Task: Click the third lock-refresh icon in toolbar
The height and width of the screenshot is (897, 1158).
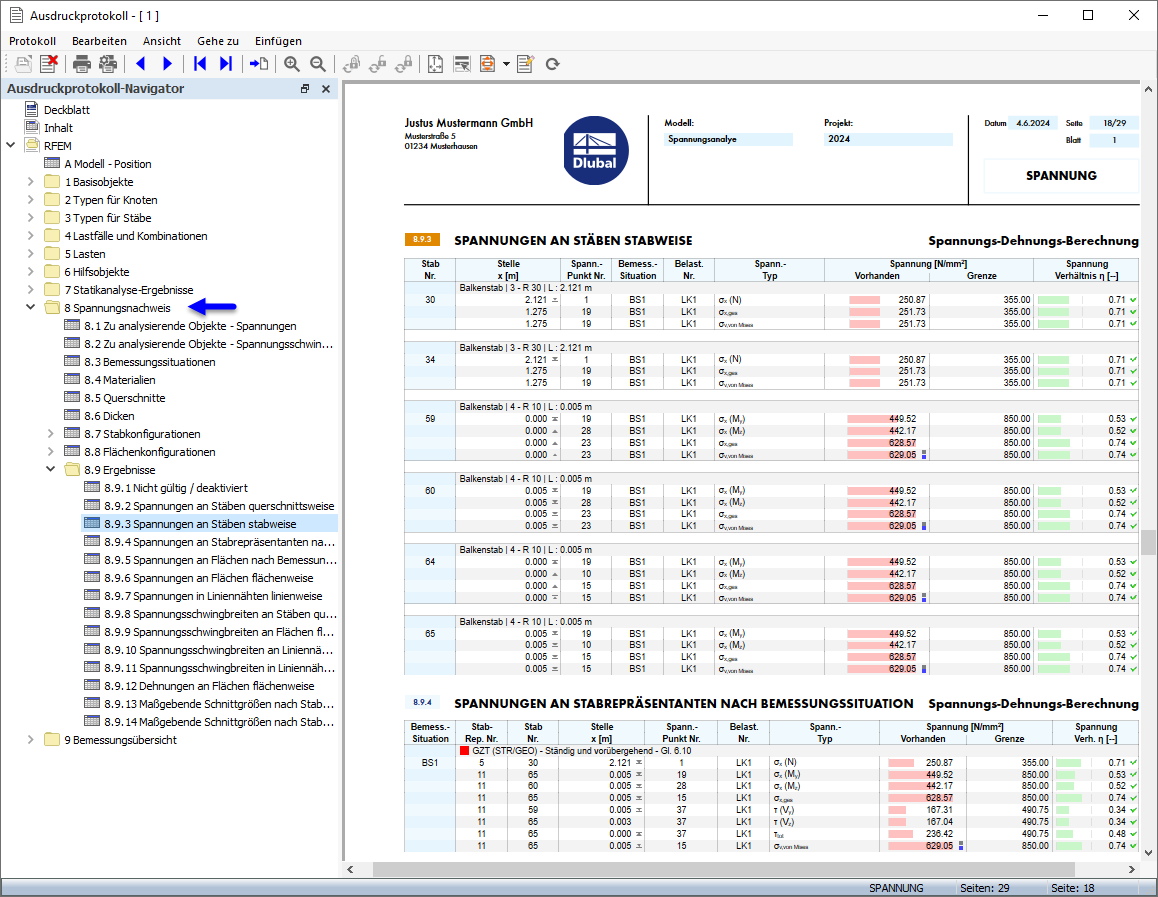Action: [x=403, y=64]
